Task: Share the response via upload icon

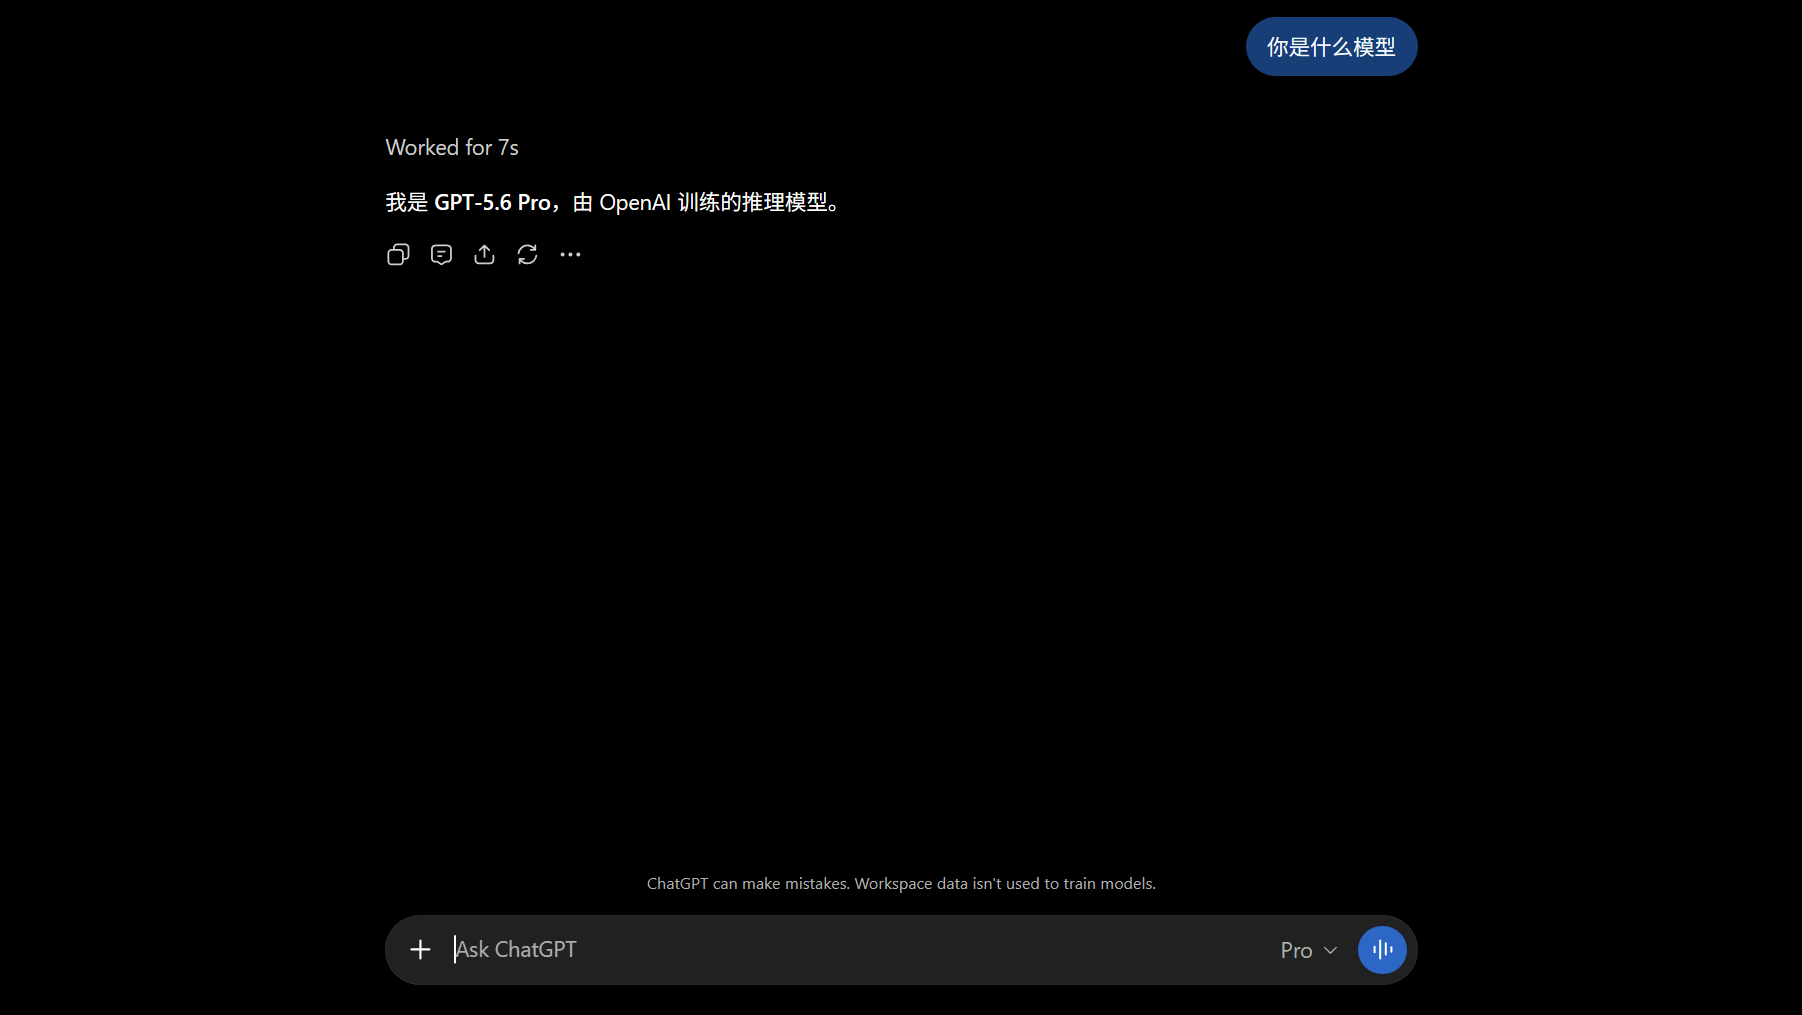Action: [x=484, y=255]
